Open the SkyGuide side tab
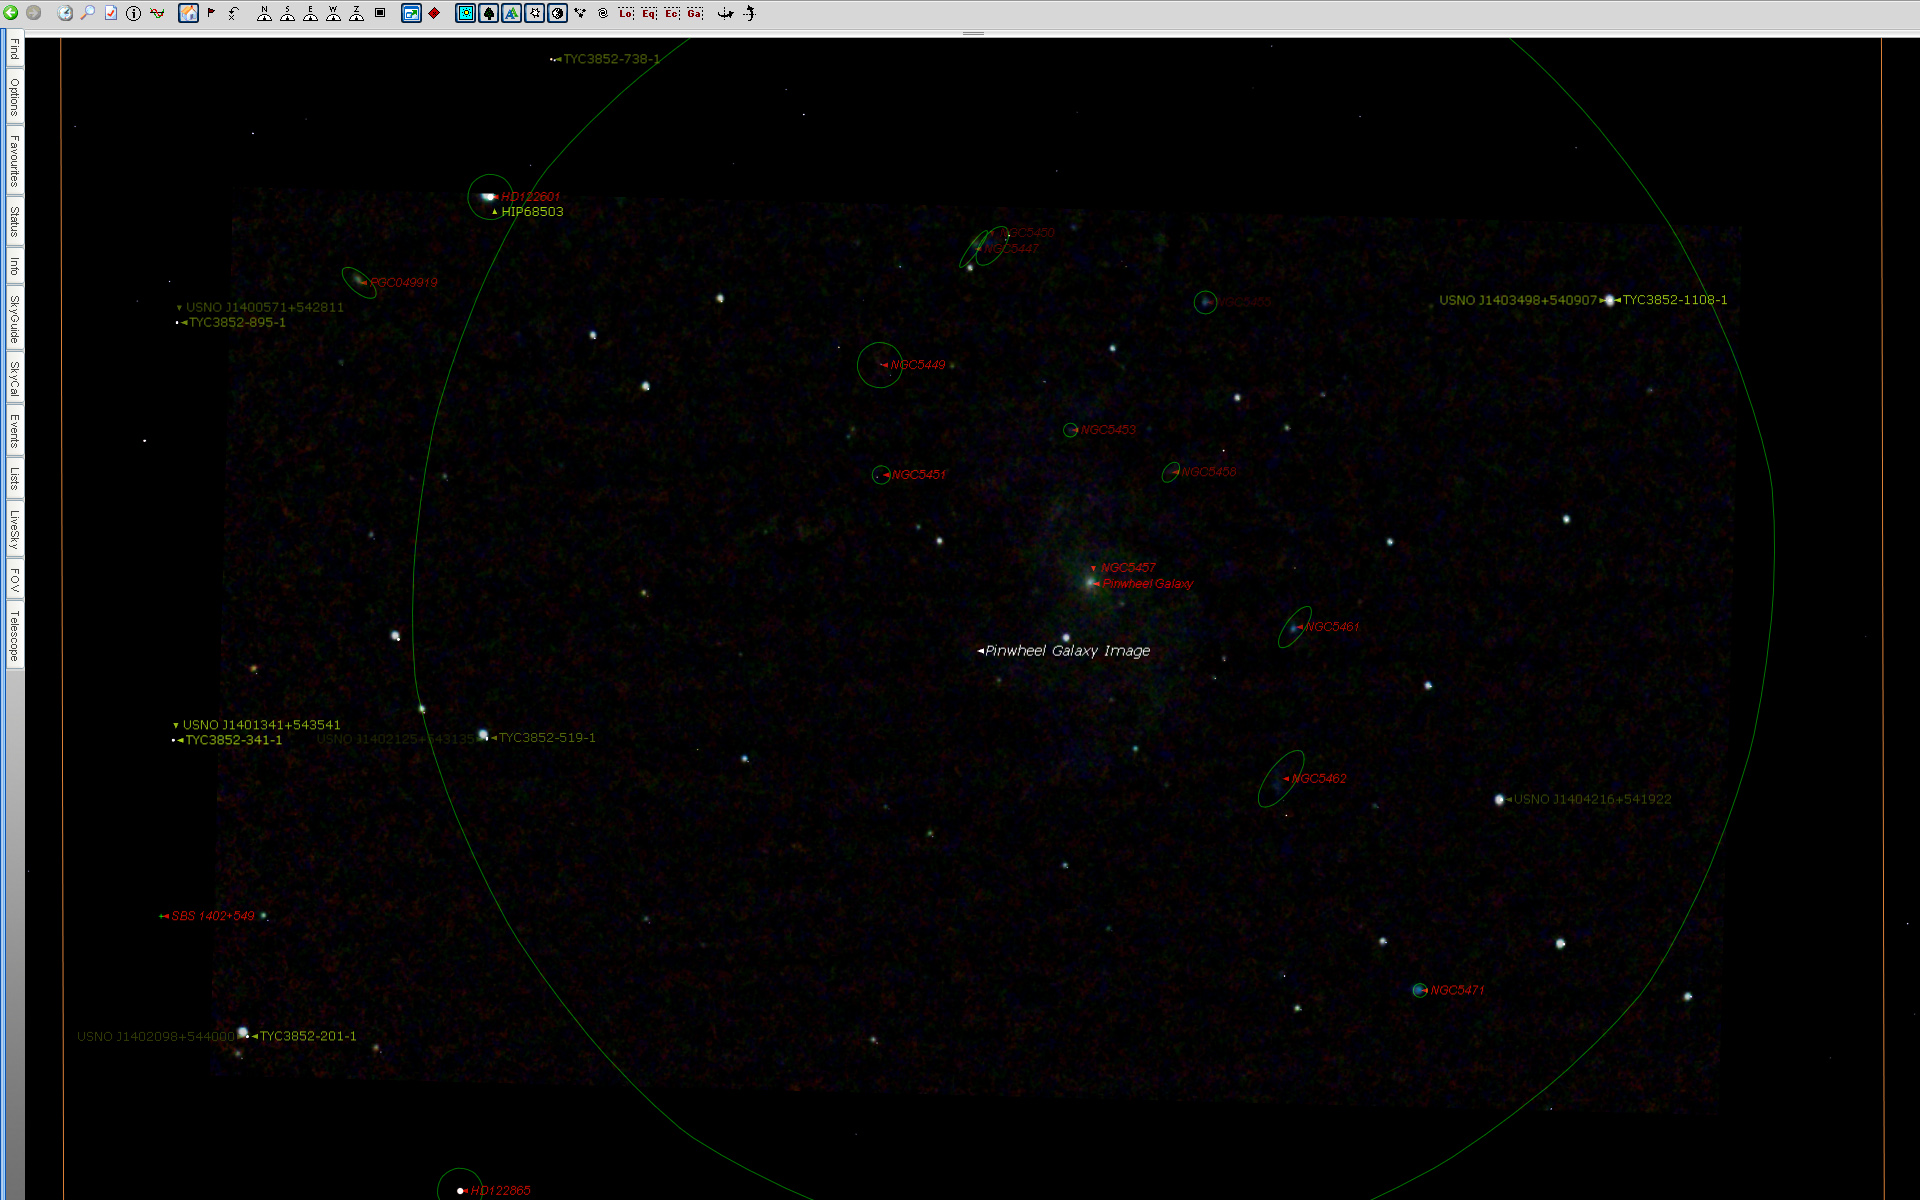 14,319
